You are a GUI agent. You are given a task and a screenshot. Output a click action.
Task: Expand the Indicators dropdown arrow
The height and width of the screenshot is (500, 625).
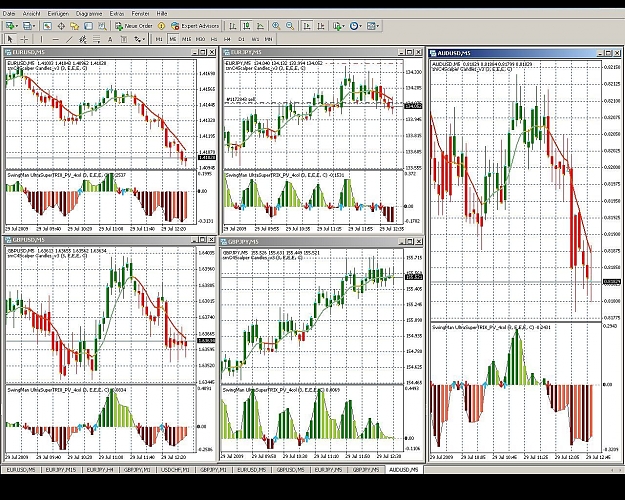click(344, 26)
